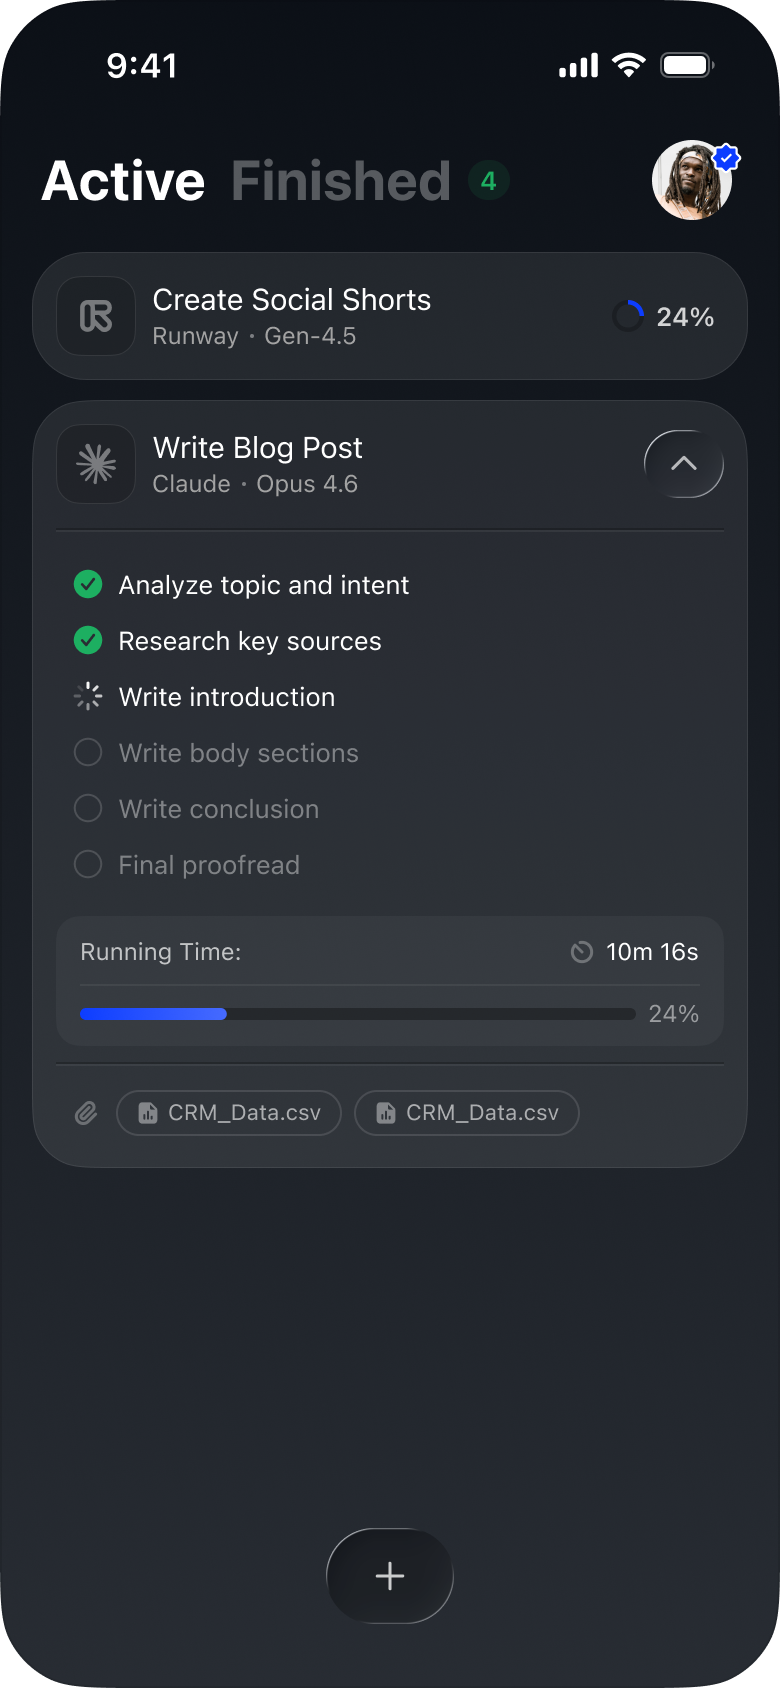Screen dimensions: 780x1688
Task: Click the running time clock icon
Action: click(581, 952)
